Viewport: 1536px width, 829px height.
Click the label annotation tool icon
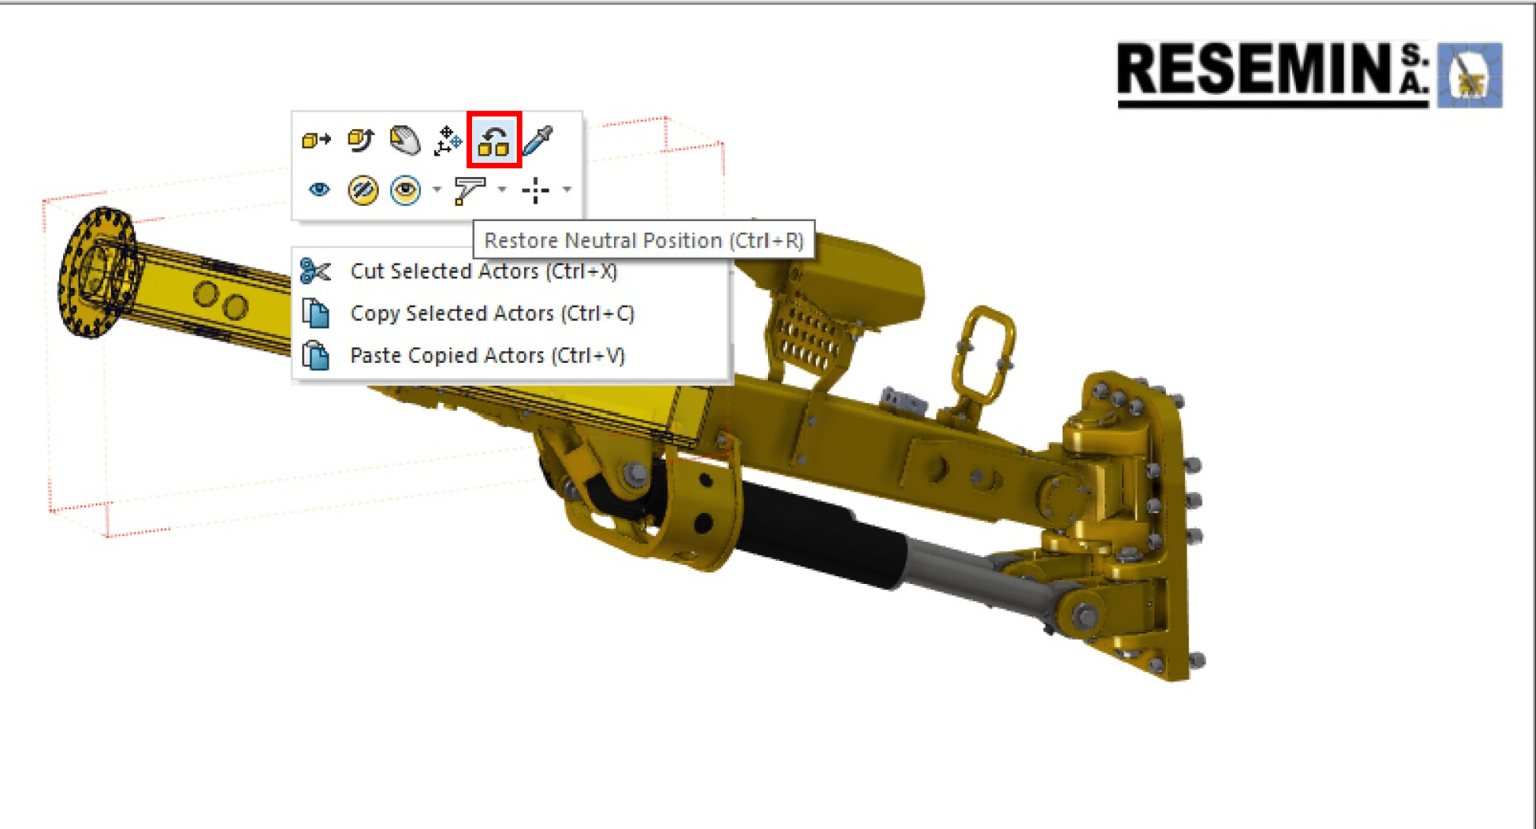pos(470,190)
